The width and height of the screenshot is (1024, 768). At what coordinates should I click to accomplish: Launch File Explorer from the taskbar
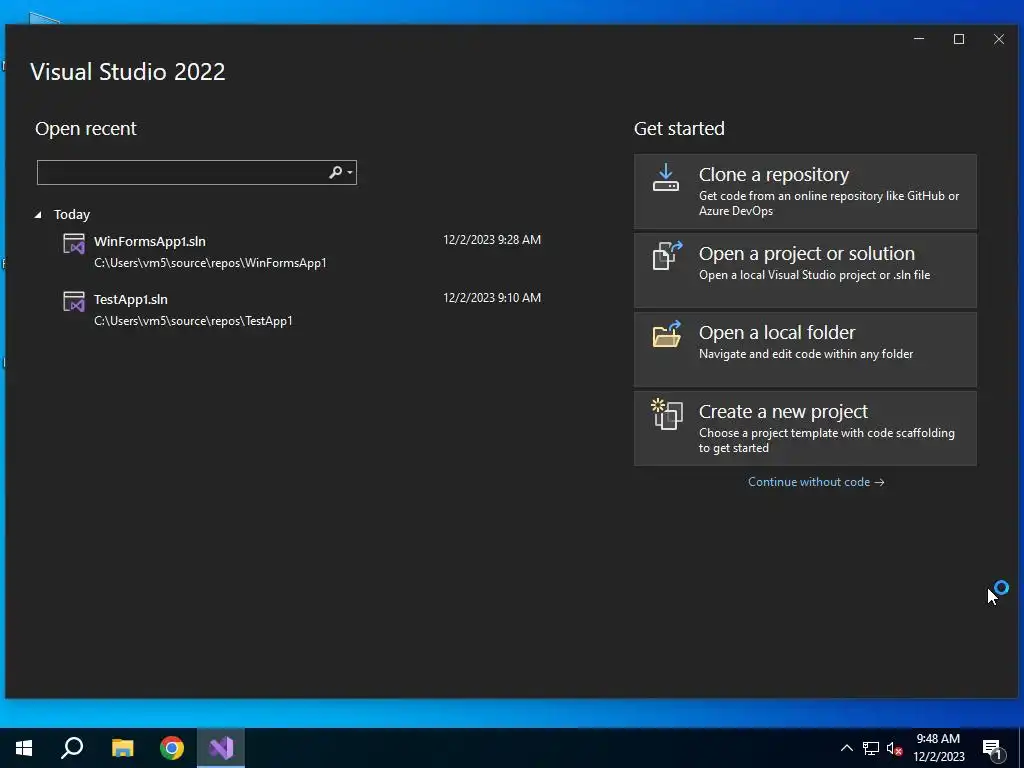(x=122, y=748)
